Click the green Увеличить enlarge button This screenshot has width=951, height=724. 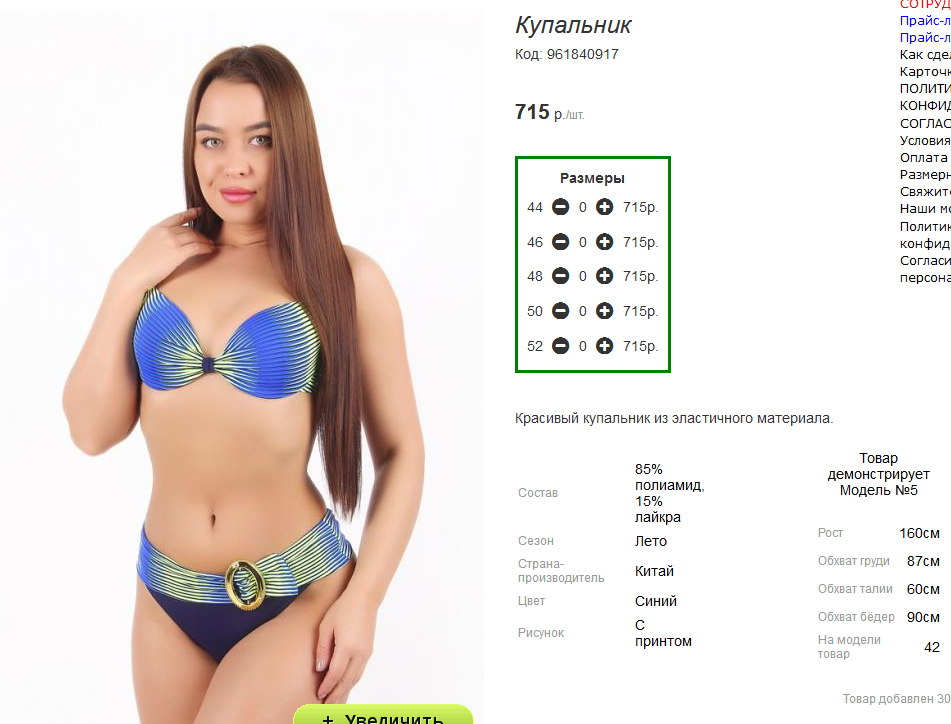click(383, 714)
